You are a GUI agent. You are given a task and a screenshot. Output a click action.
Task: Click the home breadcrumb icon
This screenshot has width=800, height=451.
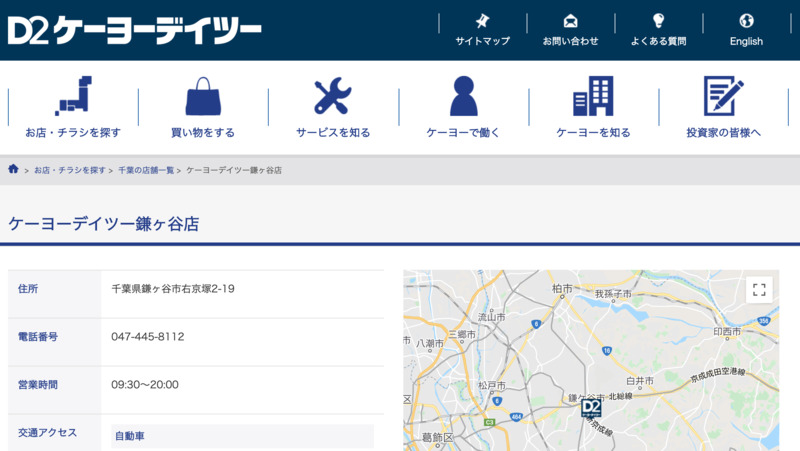pos(14,170)
